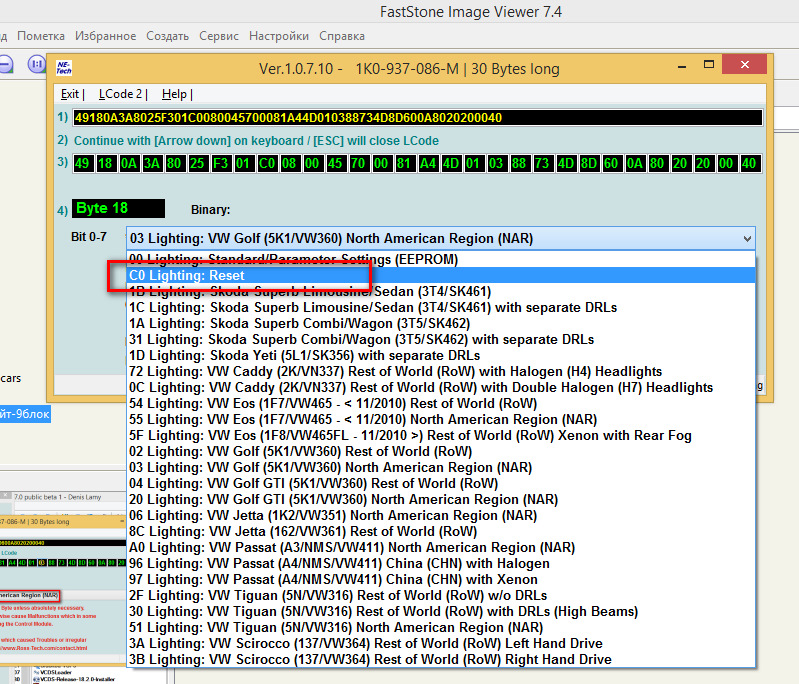Viewport: 799px width, 684px height.
Task: Choose 72 VW Caddy Halogen H4 Headlights
Action: [x=441, y=371]
